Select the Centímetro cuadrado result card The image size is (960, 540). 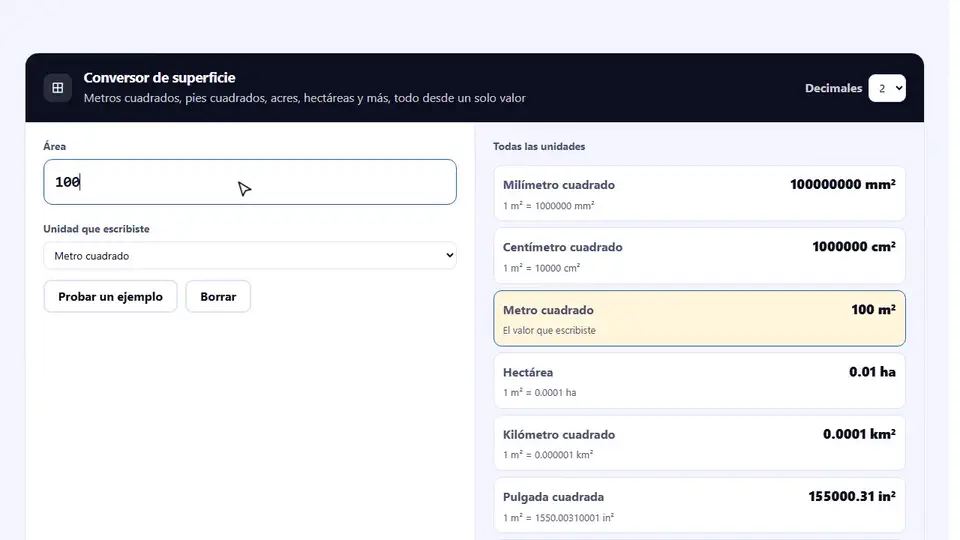[x=699, y=255]
